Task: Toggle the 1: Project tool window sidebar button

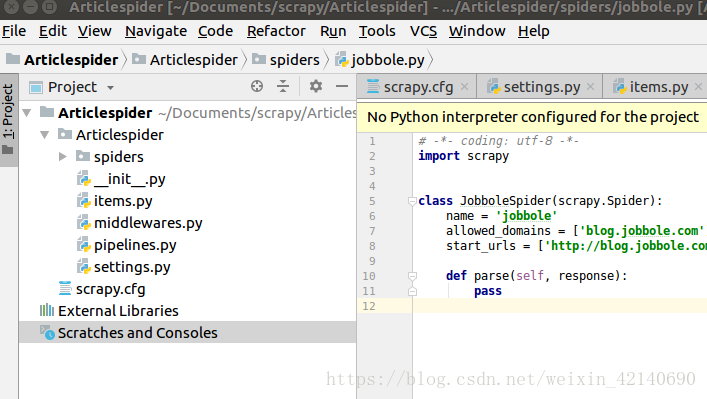Action: (x=9, y=119)
